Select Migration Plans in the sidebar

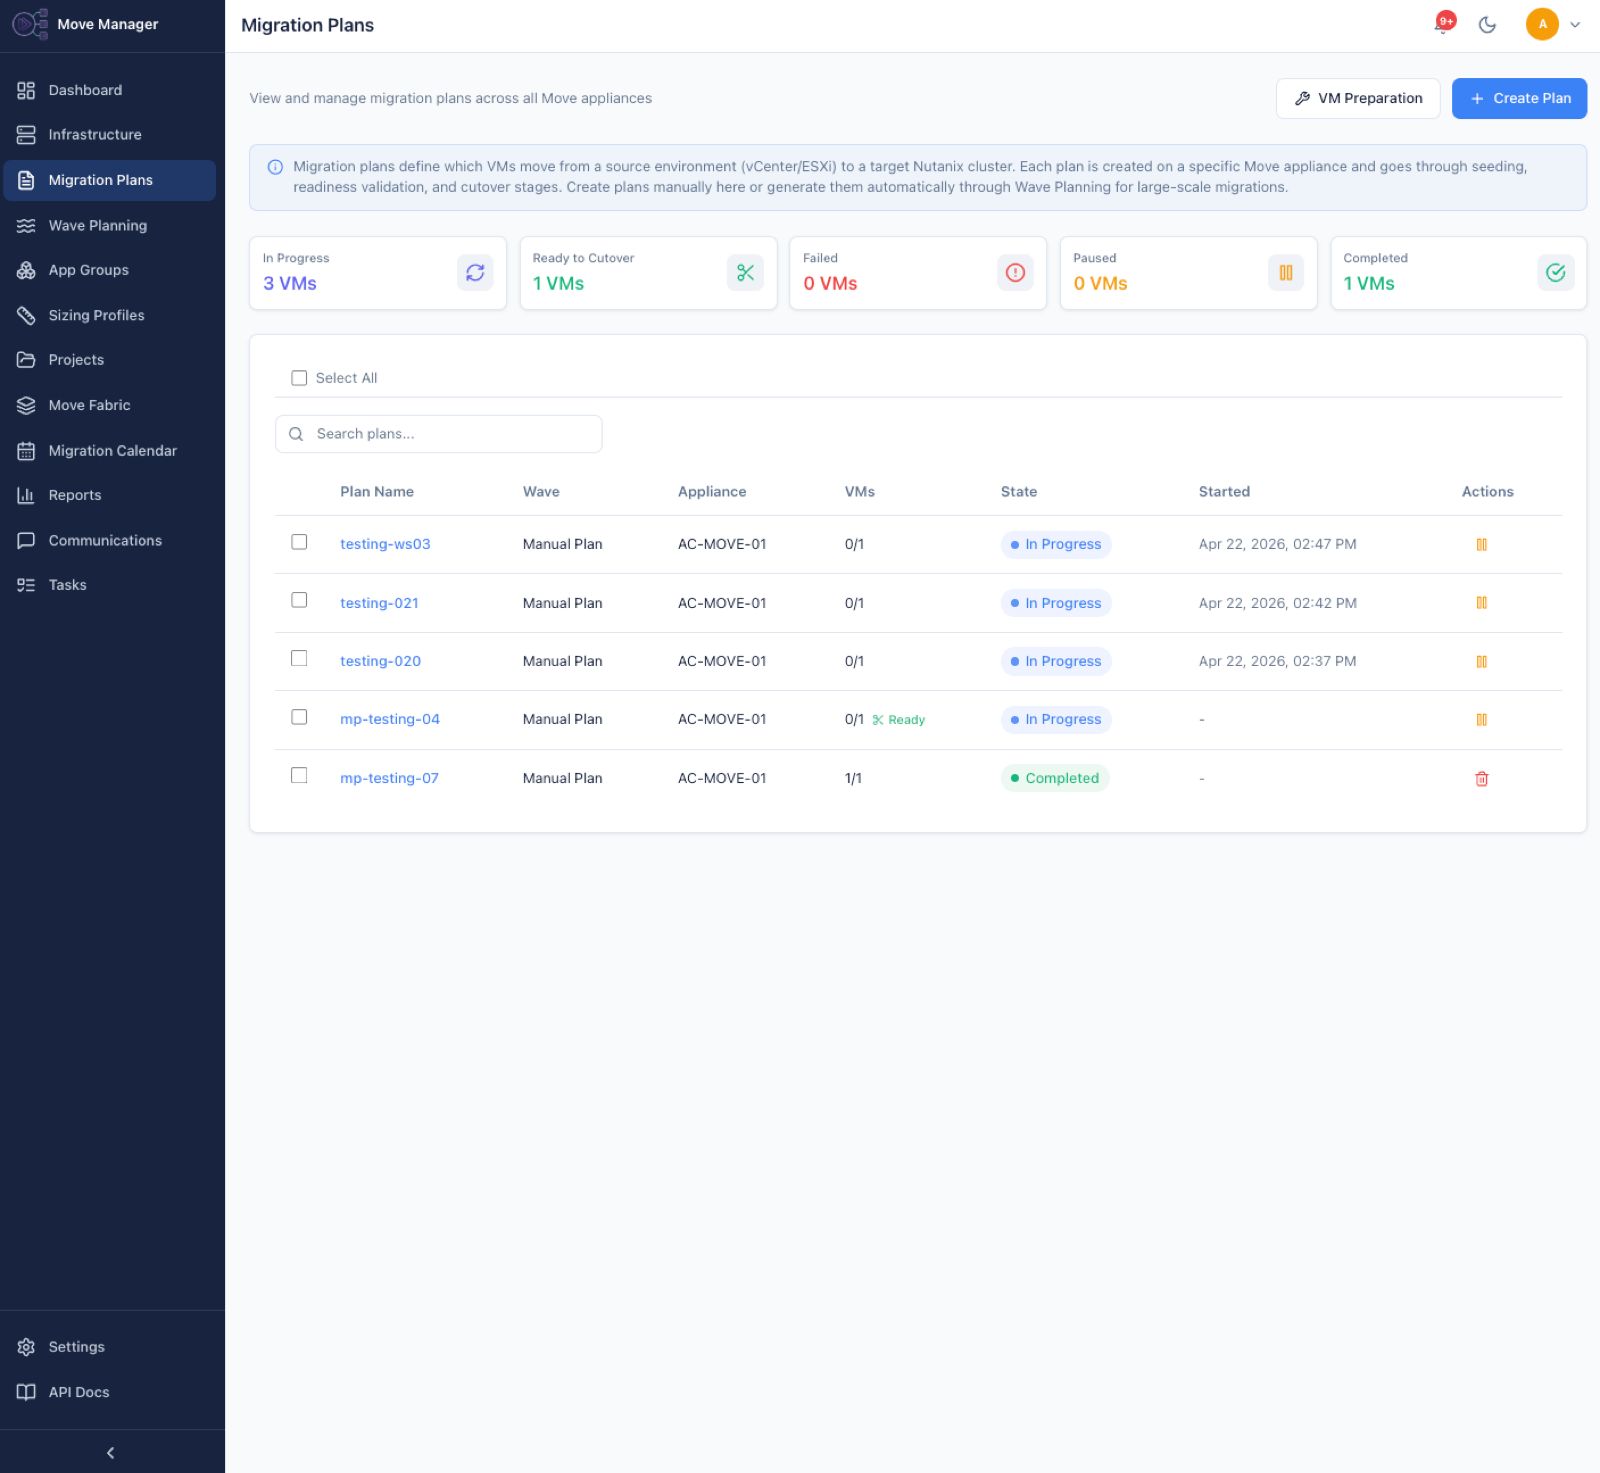tap(110, 180)
